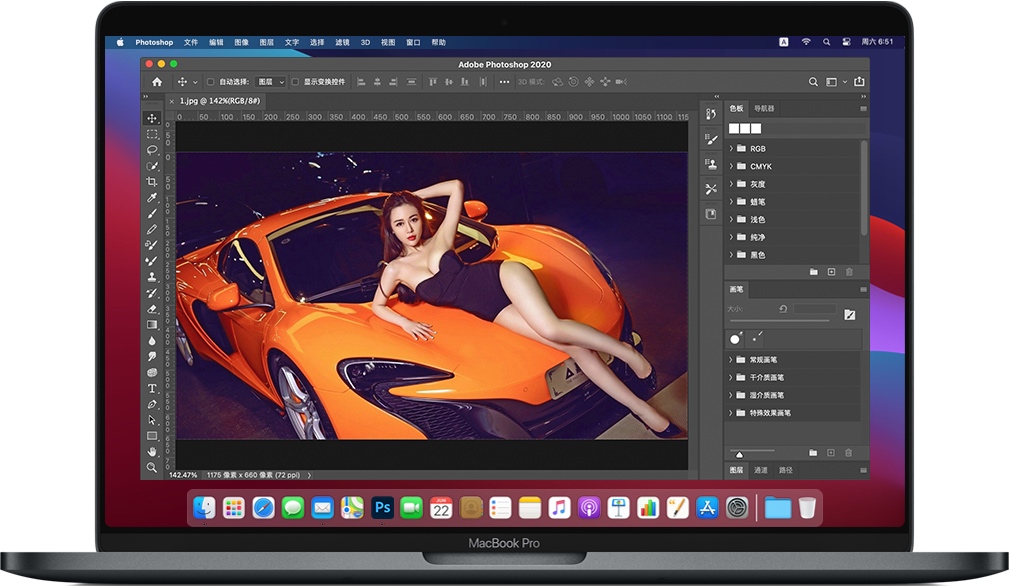
Task: Enable 显示变换控件 in the options bar
Action: [x=295, y=82]
